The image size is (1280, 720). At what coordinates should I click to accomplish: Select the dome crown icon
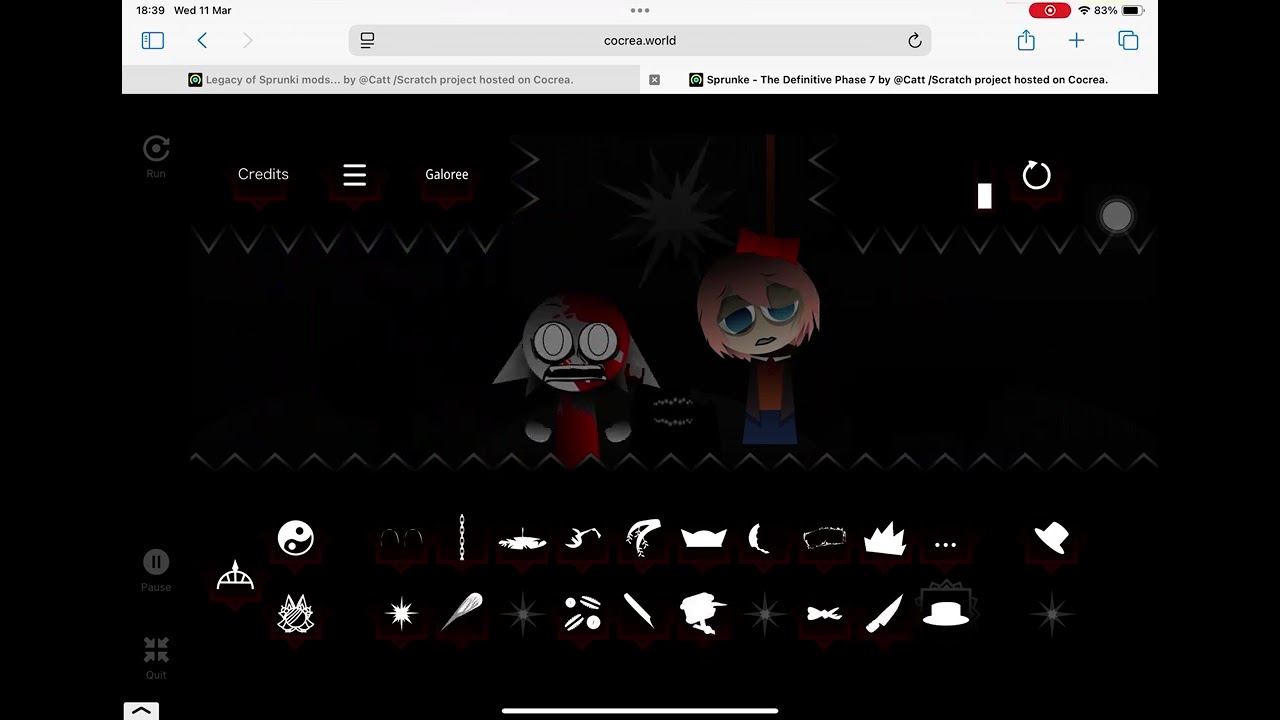click(235, 575)
